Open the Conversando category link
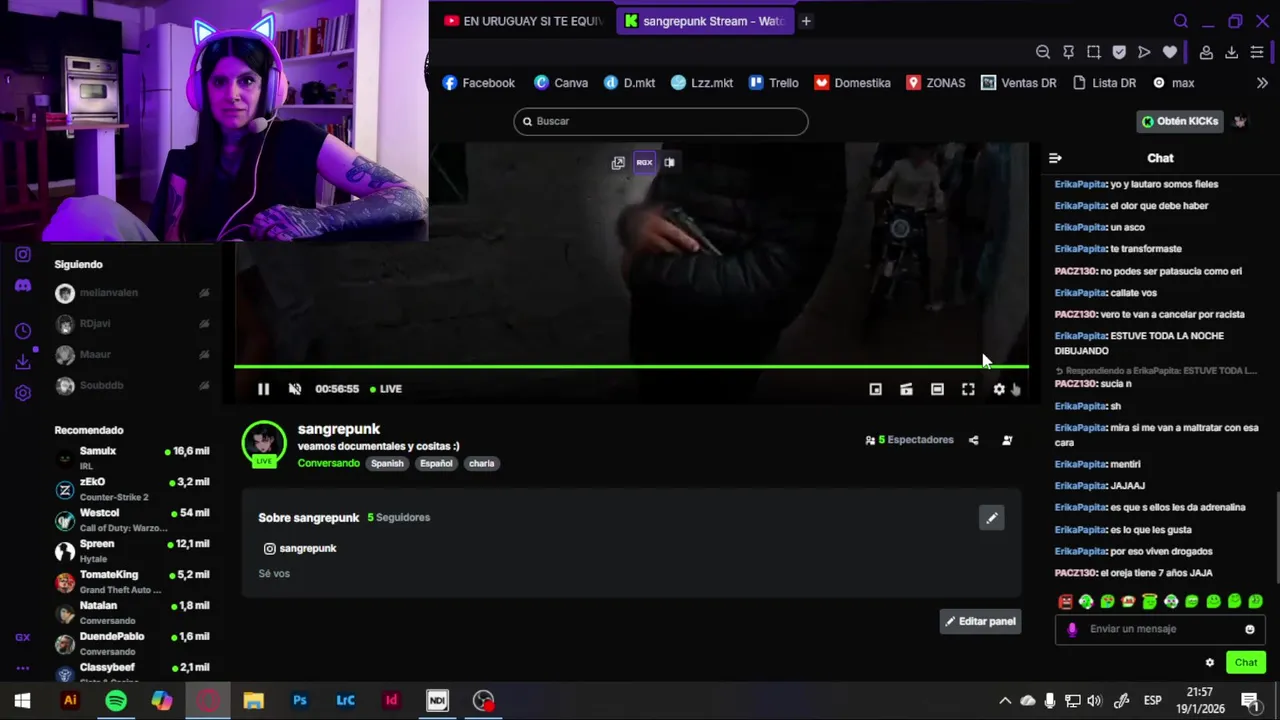Viewport: 1280px width, 720px height. point(328,463)
